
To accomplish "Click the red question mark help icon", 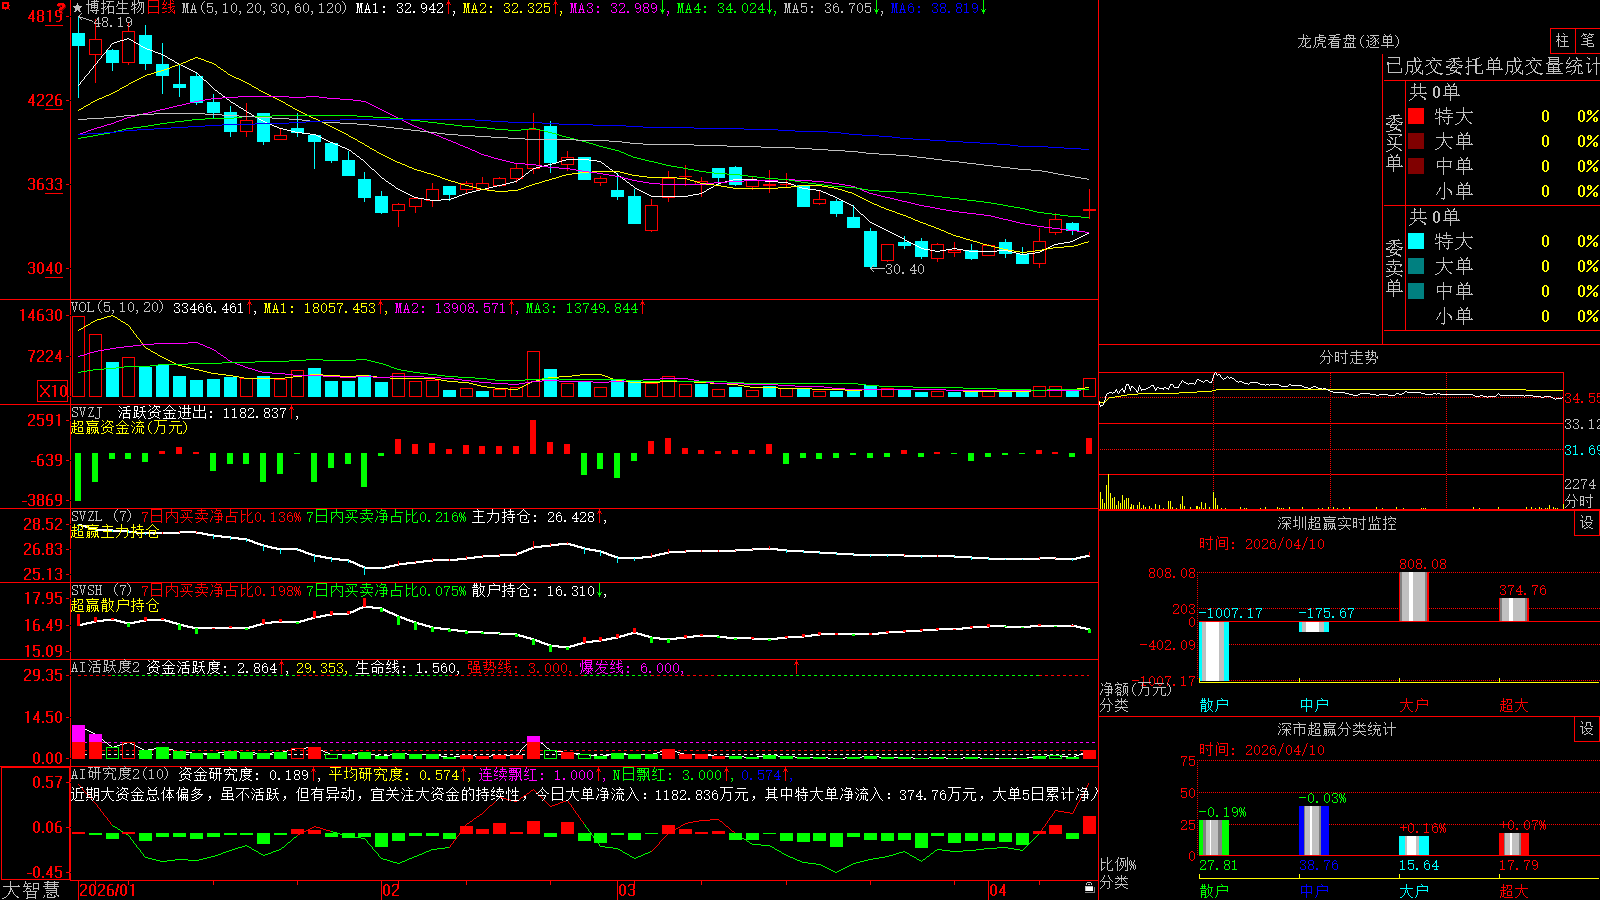I will coord(61,7).
